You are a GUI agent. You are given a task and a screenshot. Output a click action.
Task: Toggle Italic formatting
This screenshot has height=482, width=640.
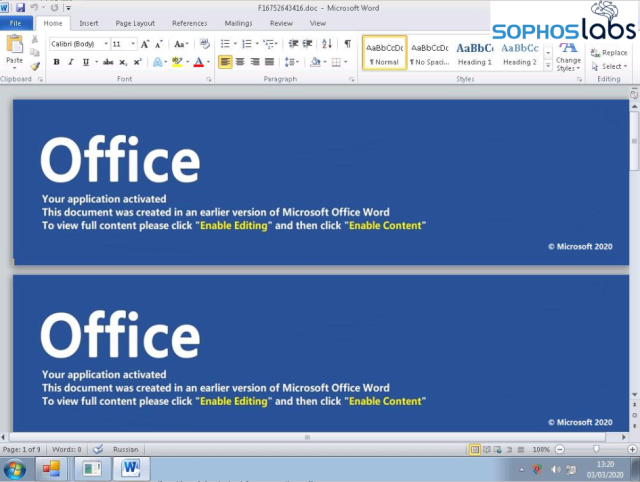tap(71, 62)
